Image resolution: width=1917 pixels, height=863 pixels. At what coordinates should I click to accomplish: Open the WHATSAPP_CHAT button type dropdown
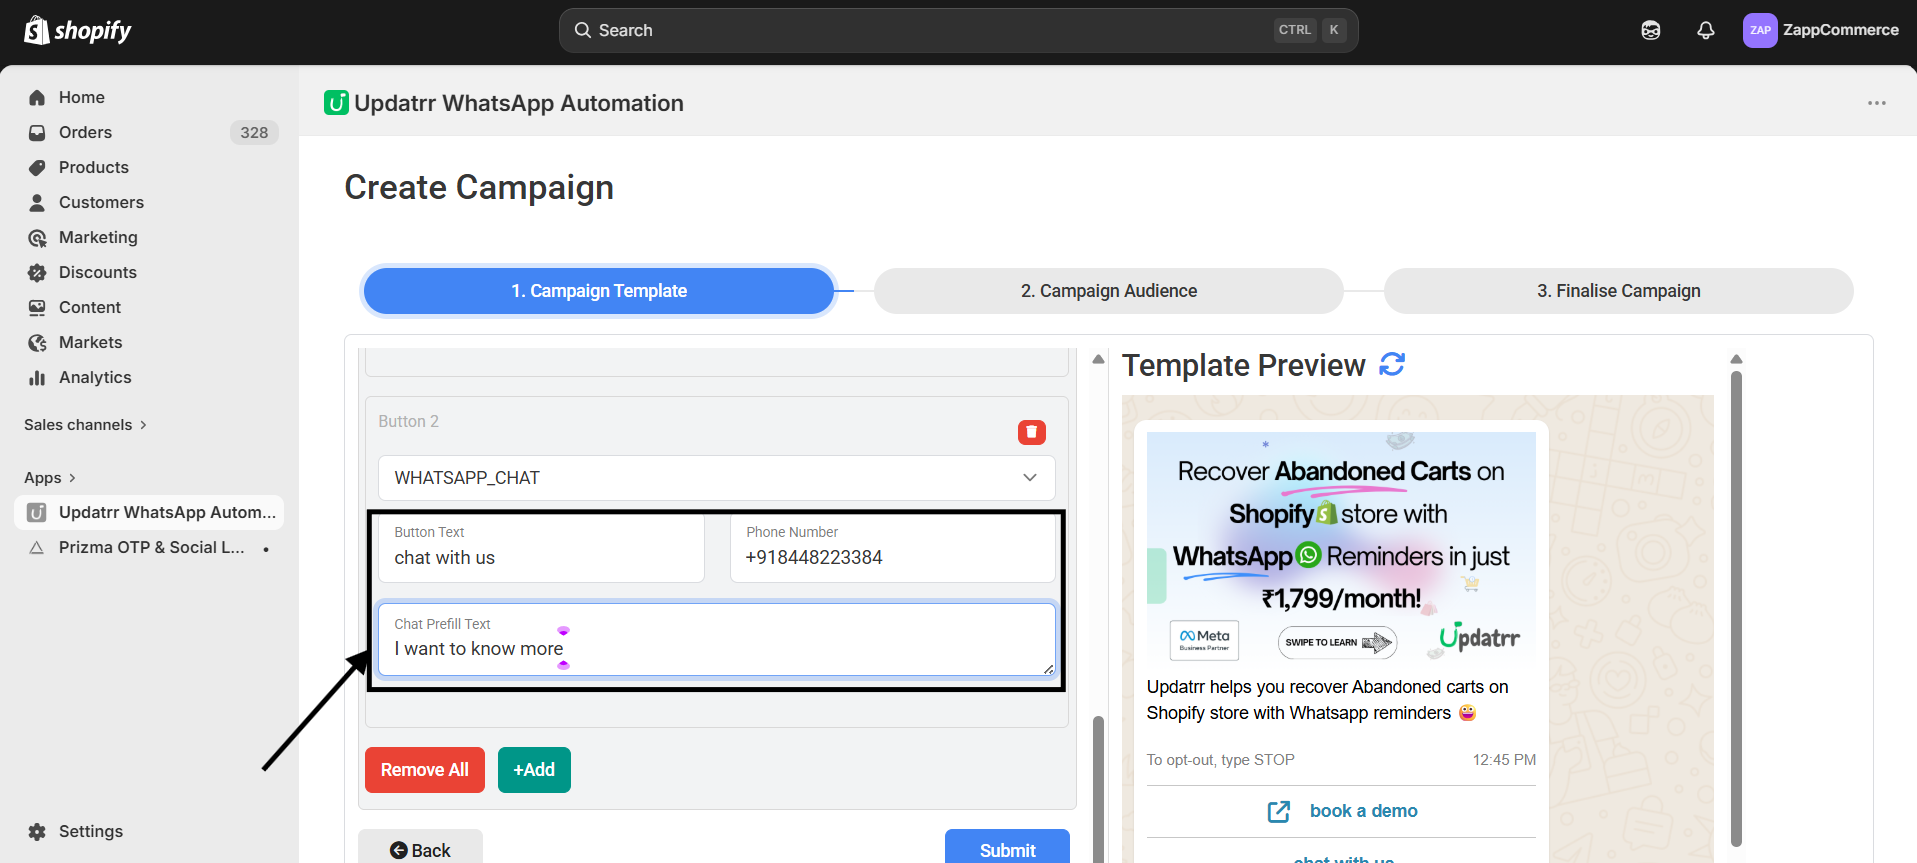coord(716,478)
